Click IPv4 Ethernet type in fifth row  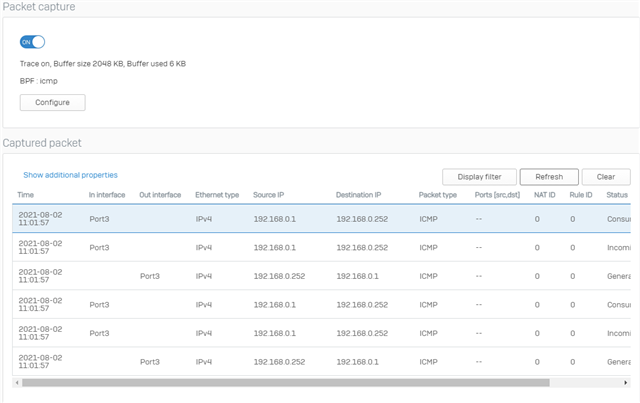click(x=204, y=333)
